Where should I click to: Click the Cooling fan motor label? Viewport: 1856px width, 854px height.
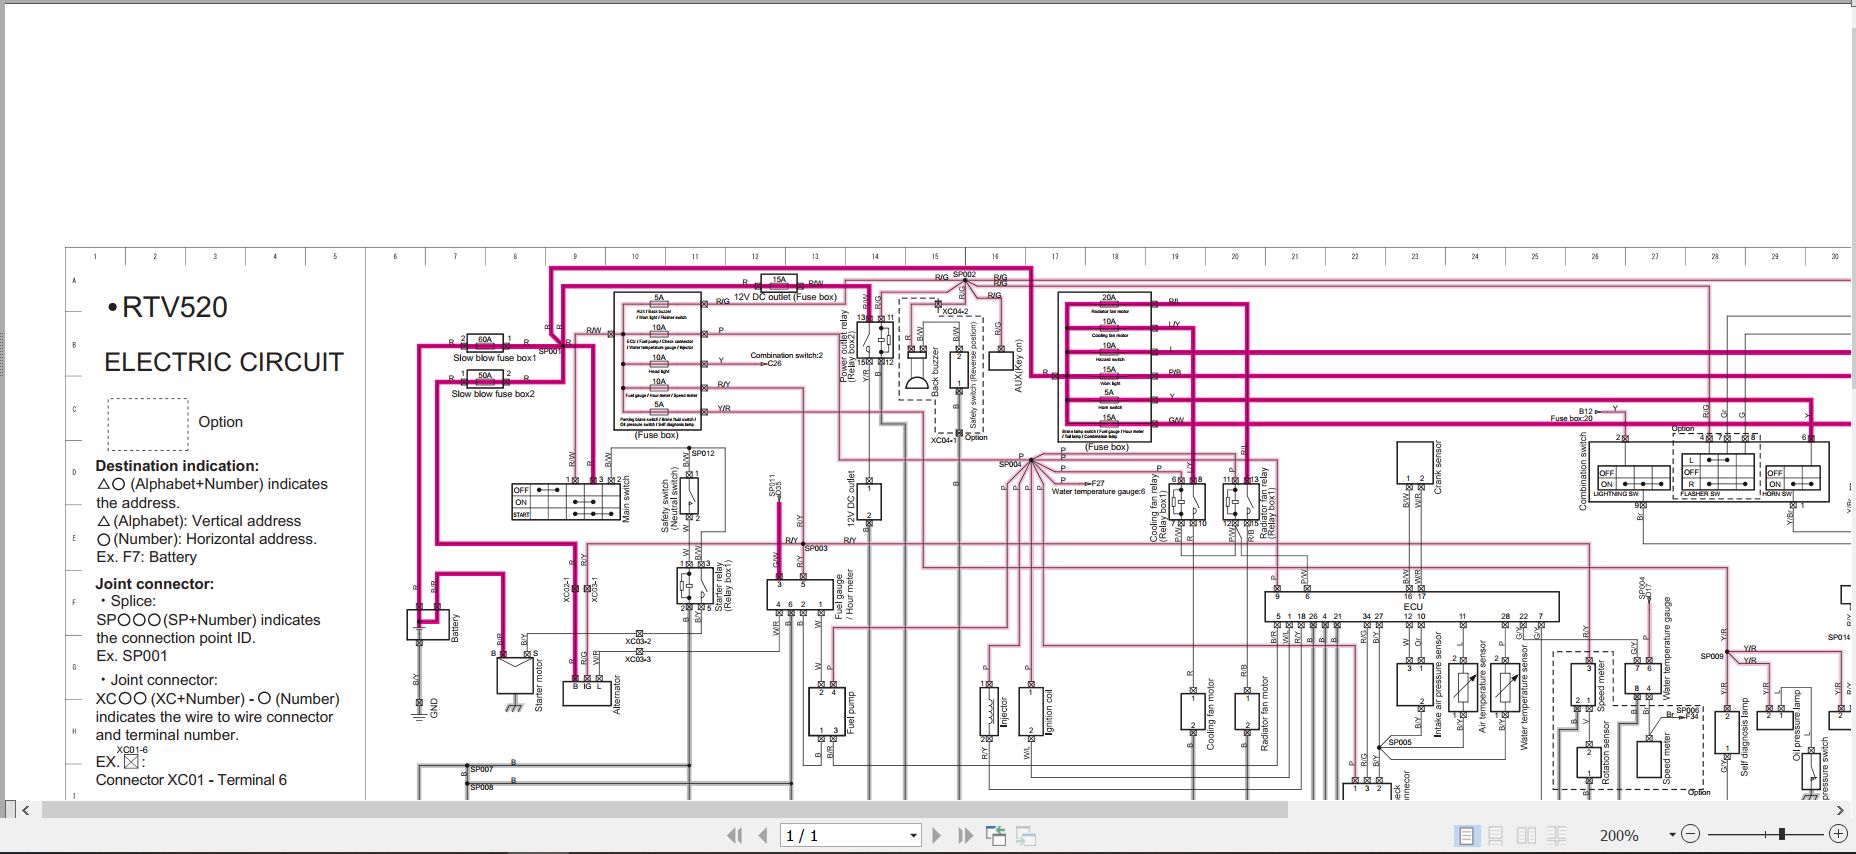coord(1210,714)
